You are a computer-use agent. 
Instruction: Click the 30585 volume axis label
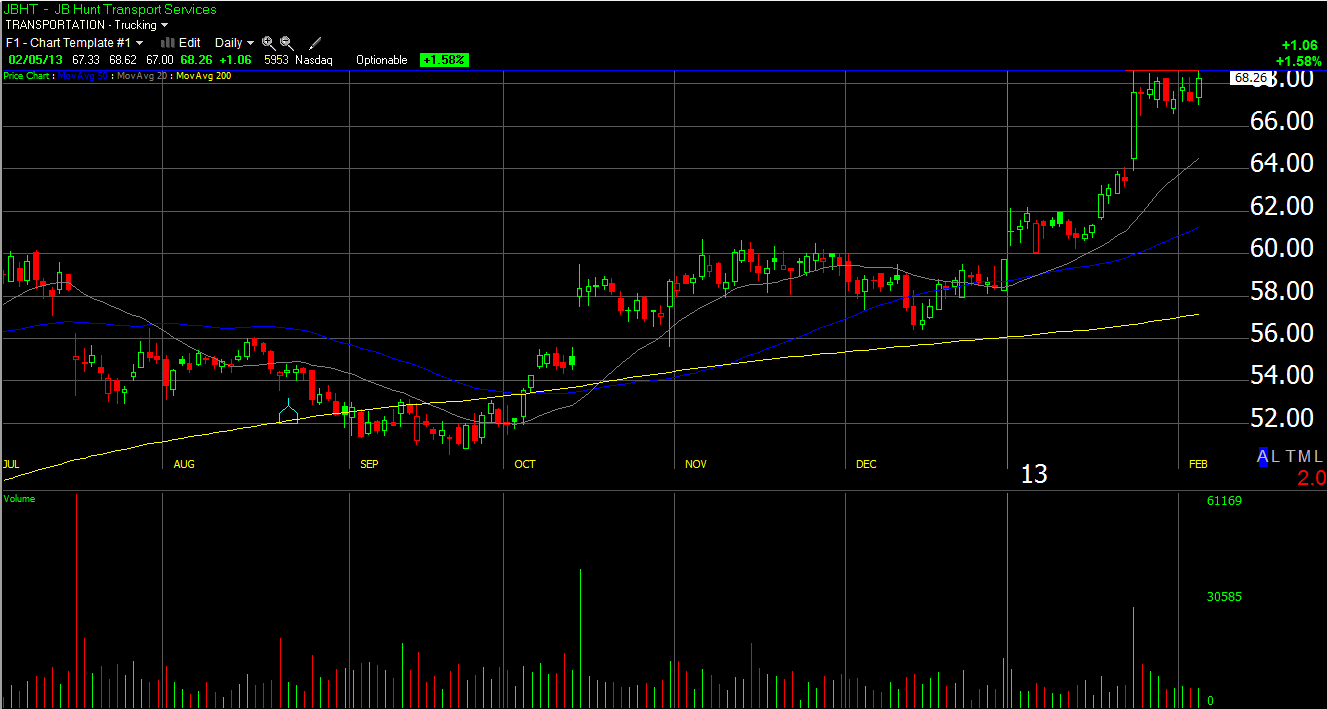click(1224, 597)
